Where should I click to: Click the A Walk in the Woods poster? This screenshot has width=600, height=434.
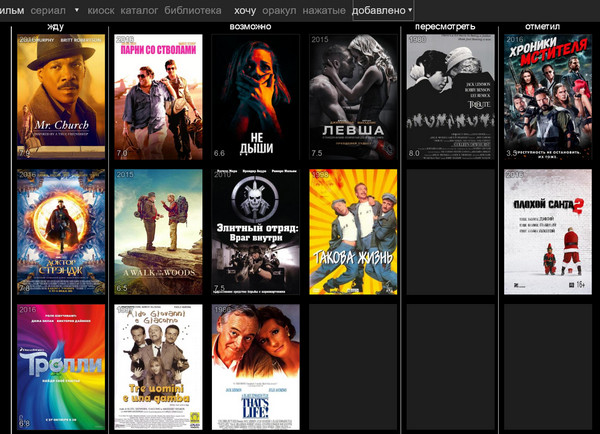pos(158,232)
